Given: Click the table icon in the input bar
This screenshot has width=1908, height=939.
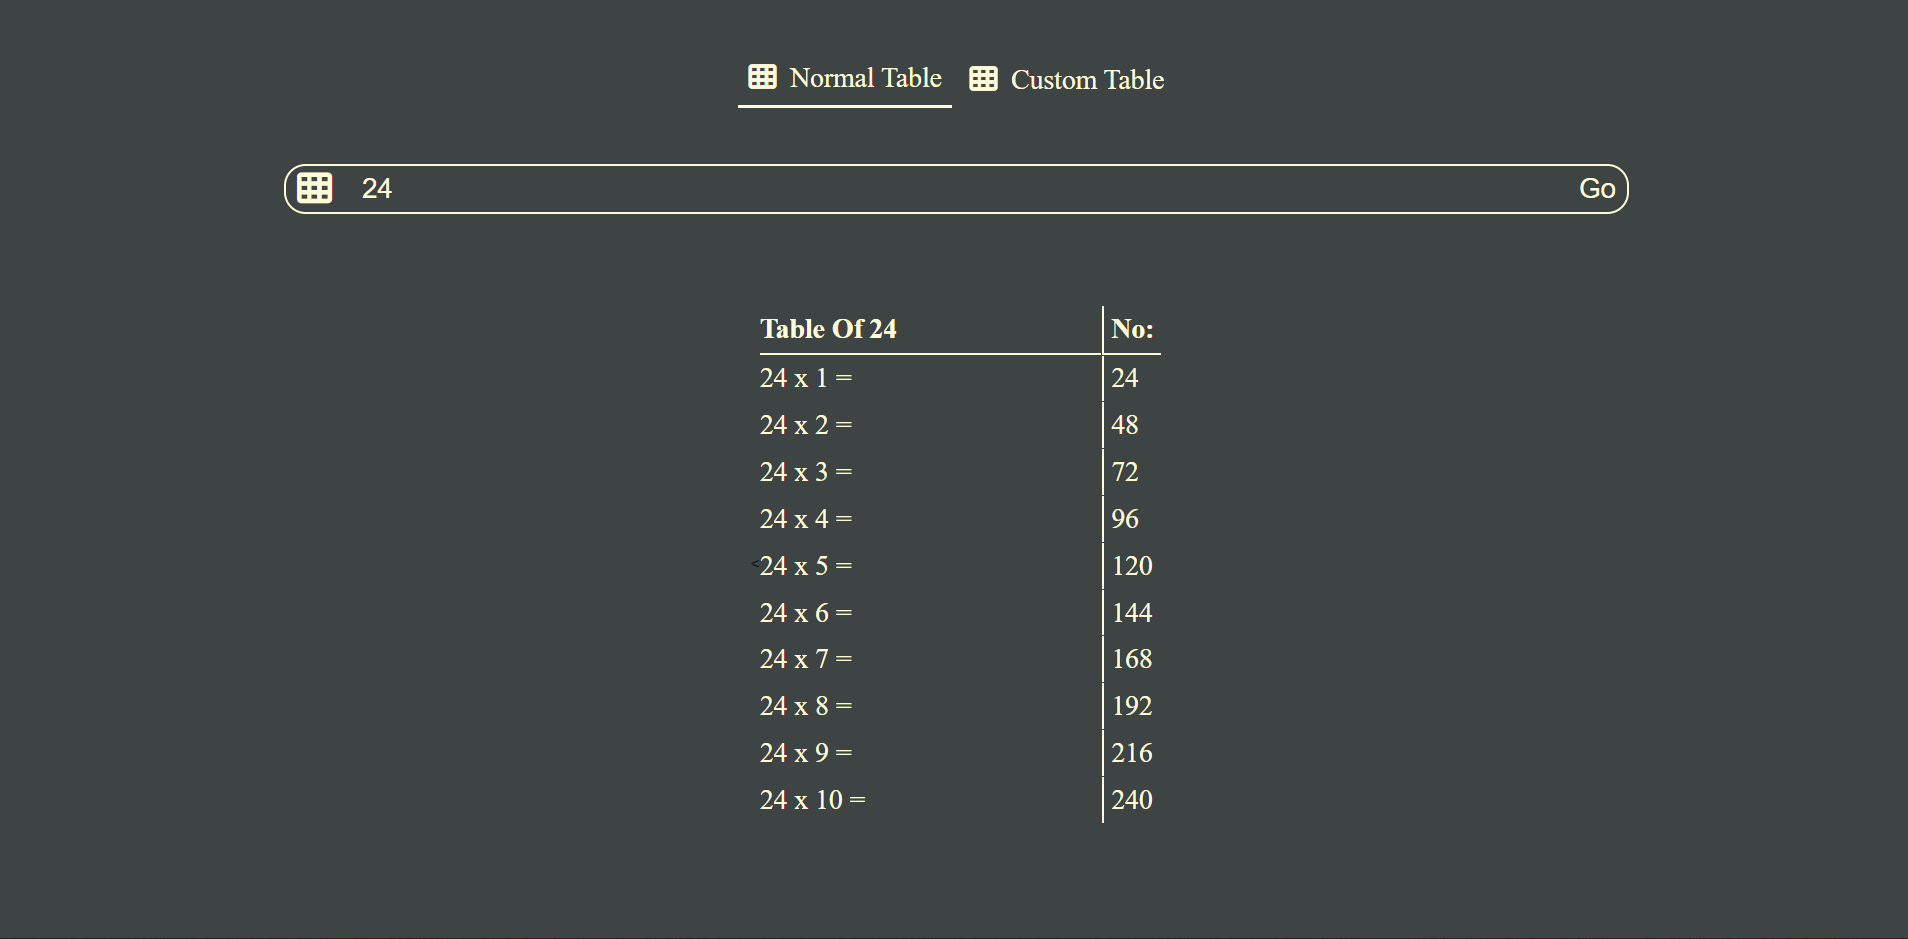Looking at the screenshot, I should [315, 188].
